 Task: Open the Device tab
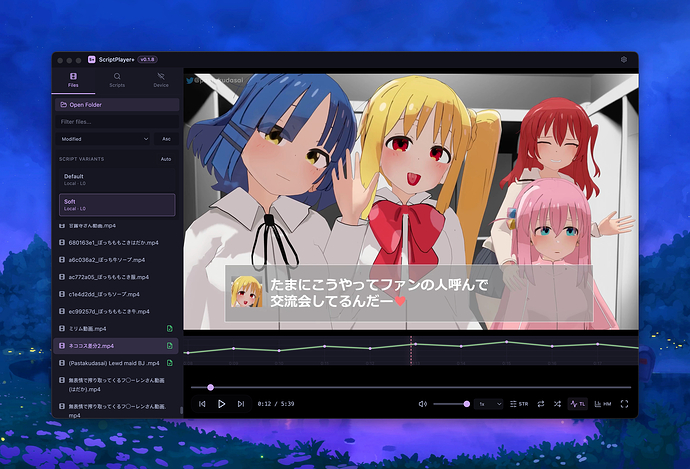click(x=161, y=81)
